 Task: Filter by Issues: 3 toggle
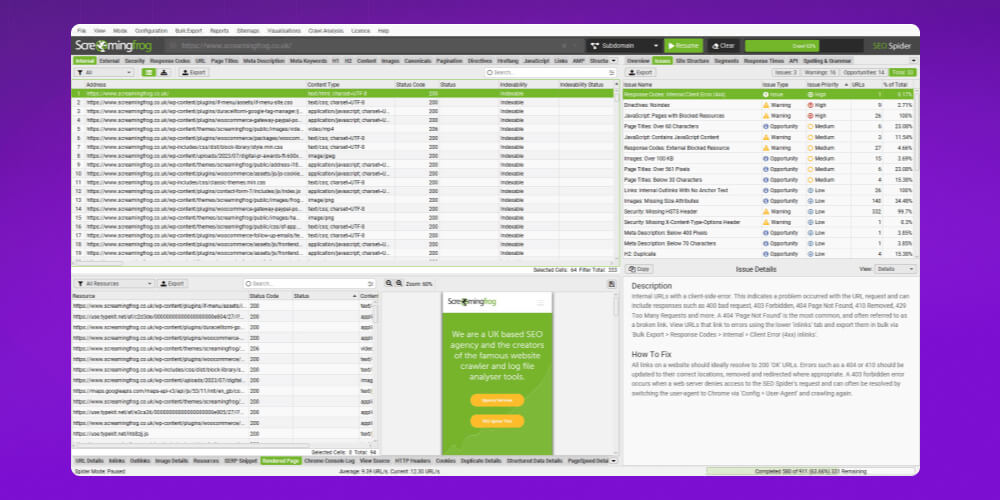pos(786,73)
